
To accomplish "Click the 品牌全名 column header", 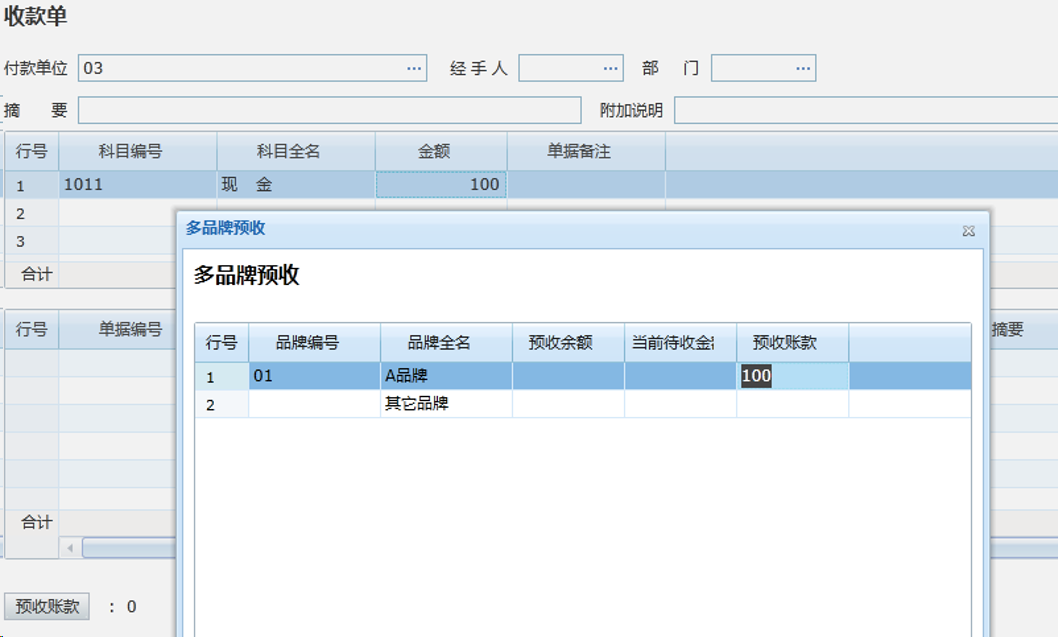I will click(439, 342).
